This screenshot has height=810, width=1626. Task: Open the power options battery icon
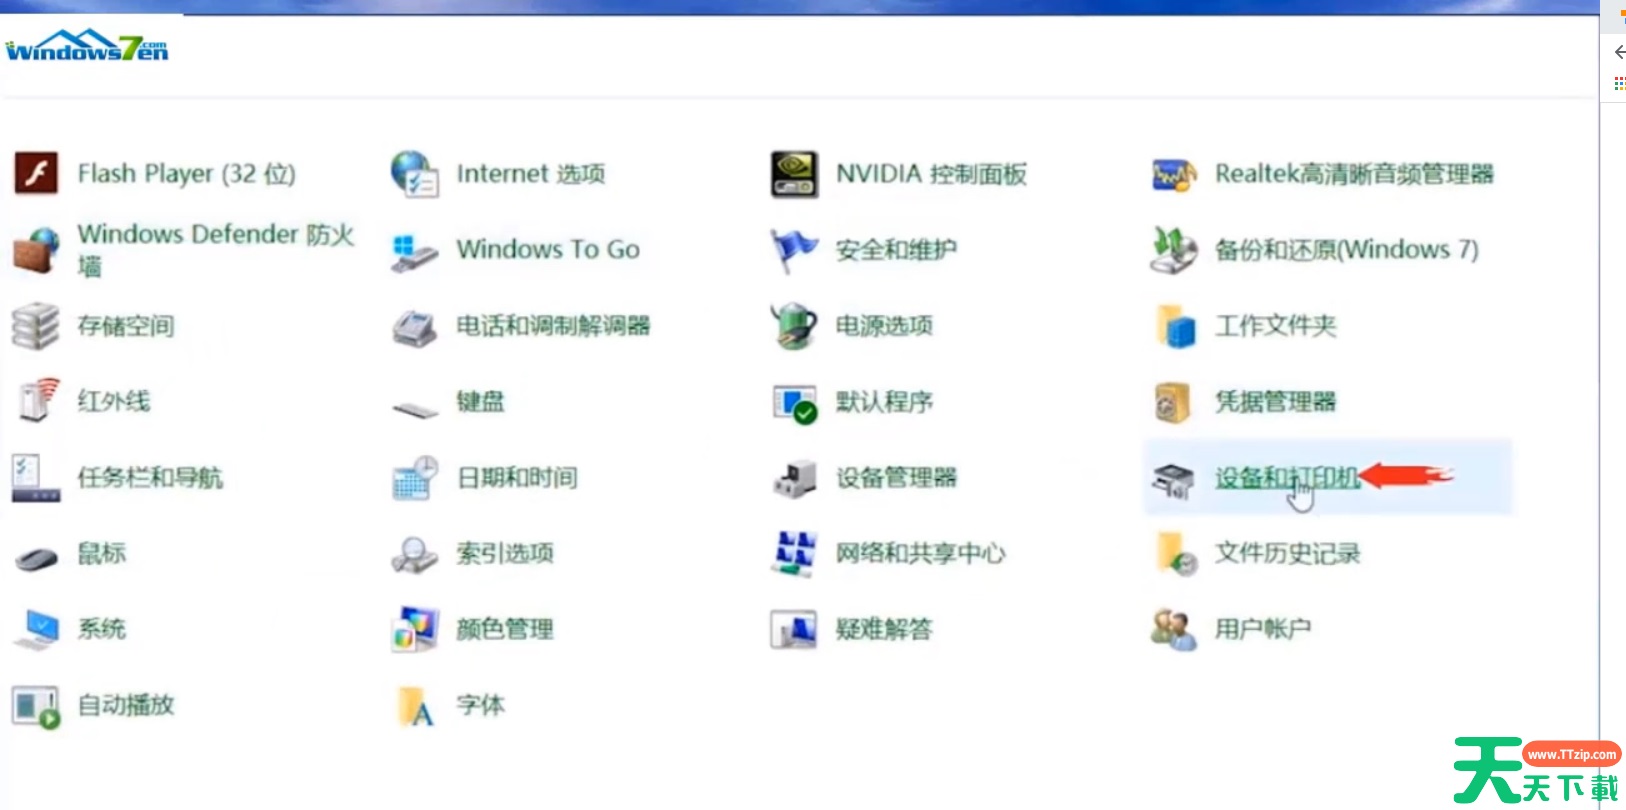(x=794, y=326)
